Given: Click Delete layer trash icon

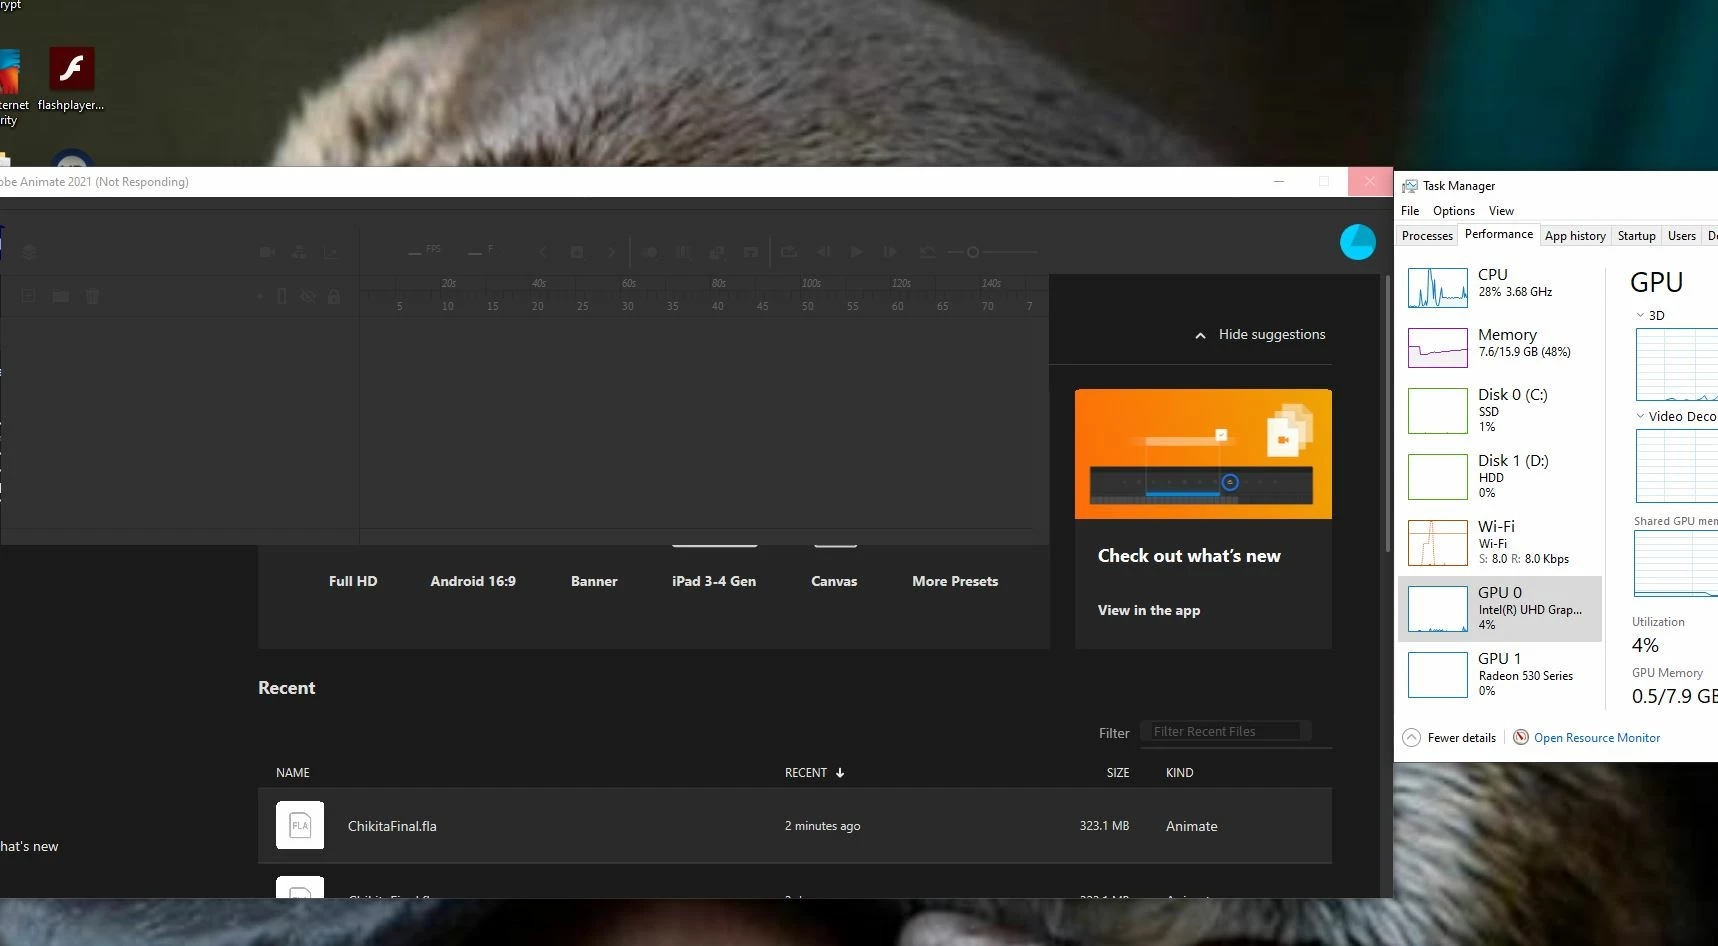Looking at the screenshot, I should click(x=92, y=296).
